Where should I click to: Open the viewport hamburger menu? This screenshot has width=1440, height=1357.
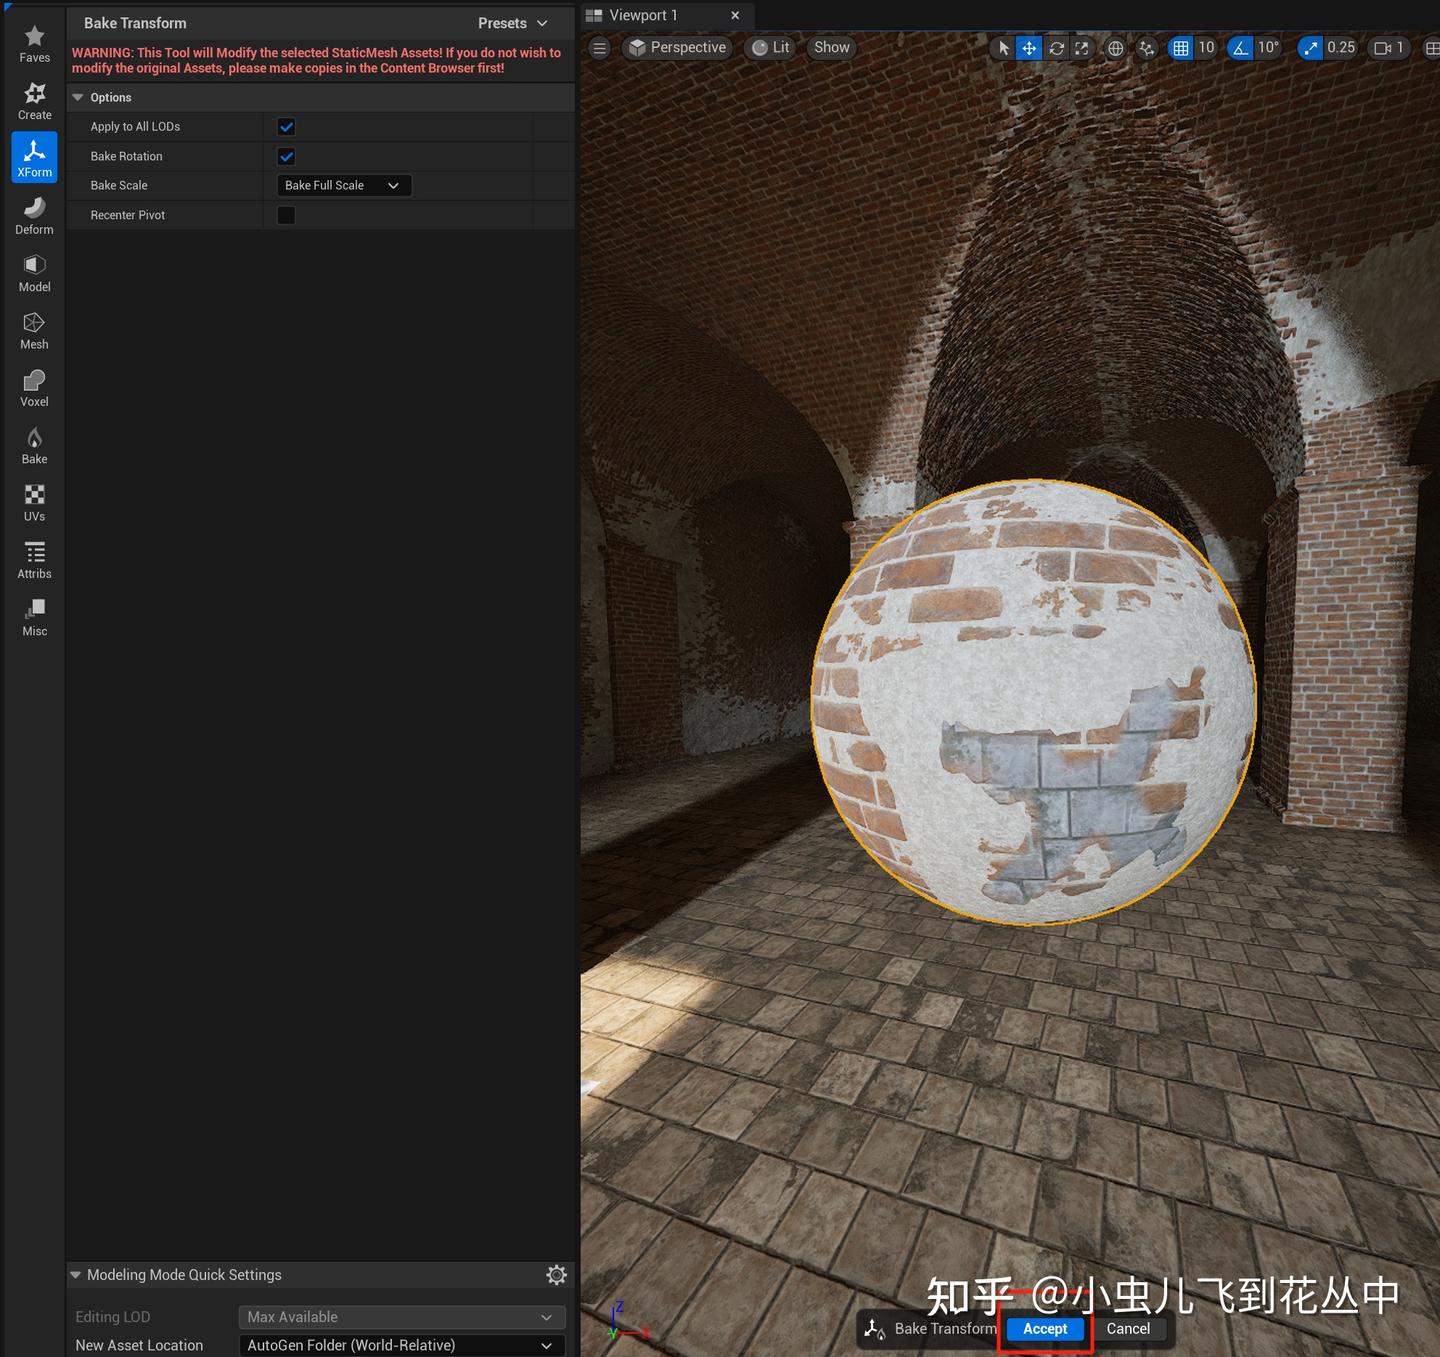point(598,47)
